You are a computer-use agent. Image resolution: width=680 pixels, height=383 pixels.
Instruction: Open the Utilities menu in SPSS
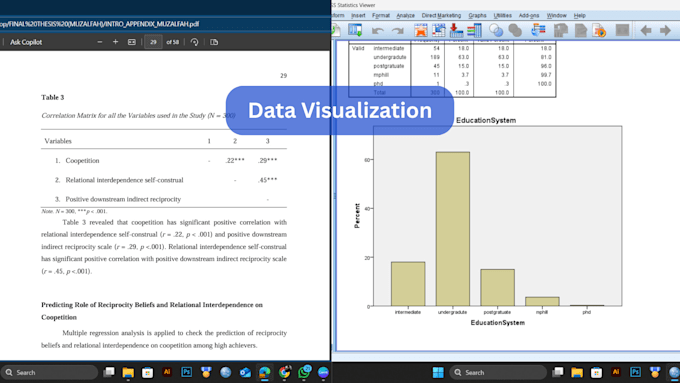click(503, 16)
